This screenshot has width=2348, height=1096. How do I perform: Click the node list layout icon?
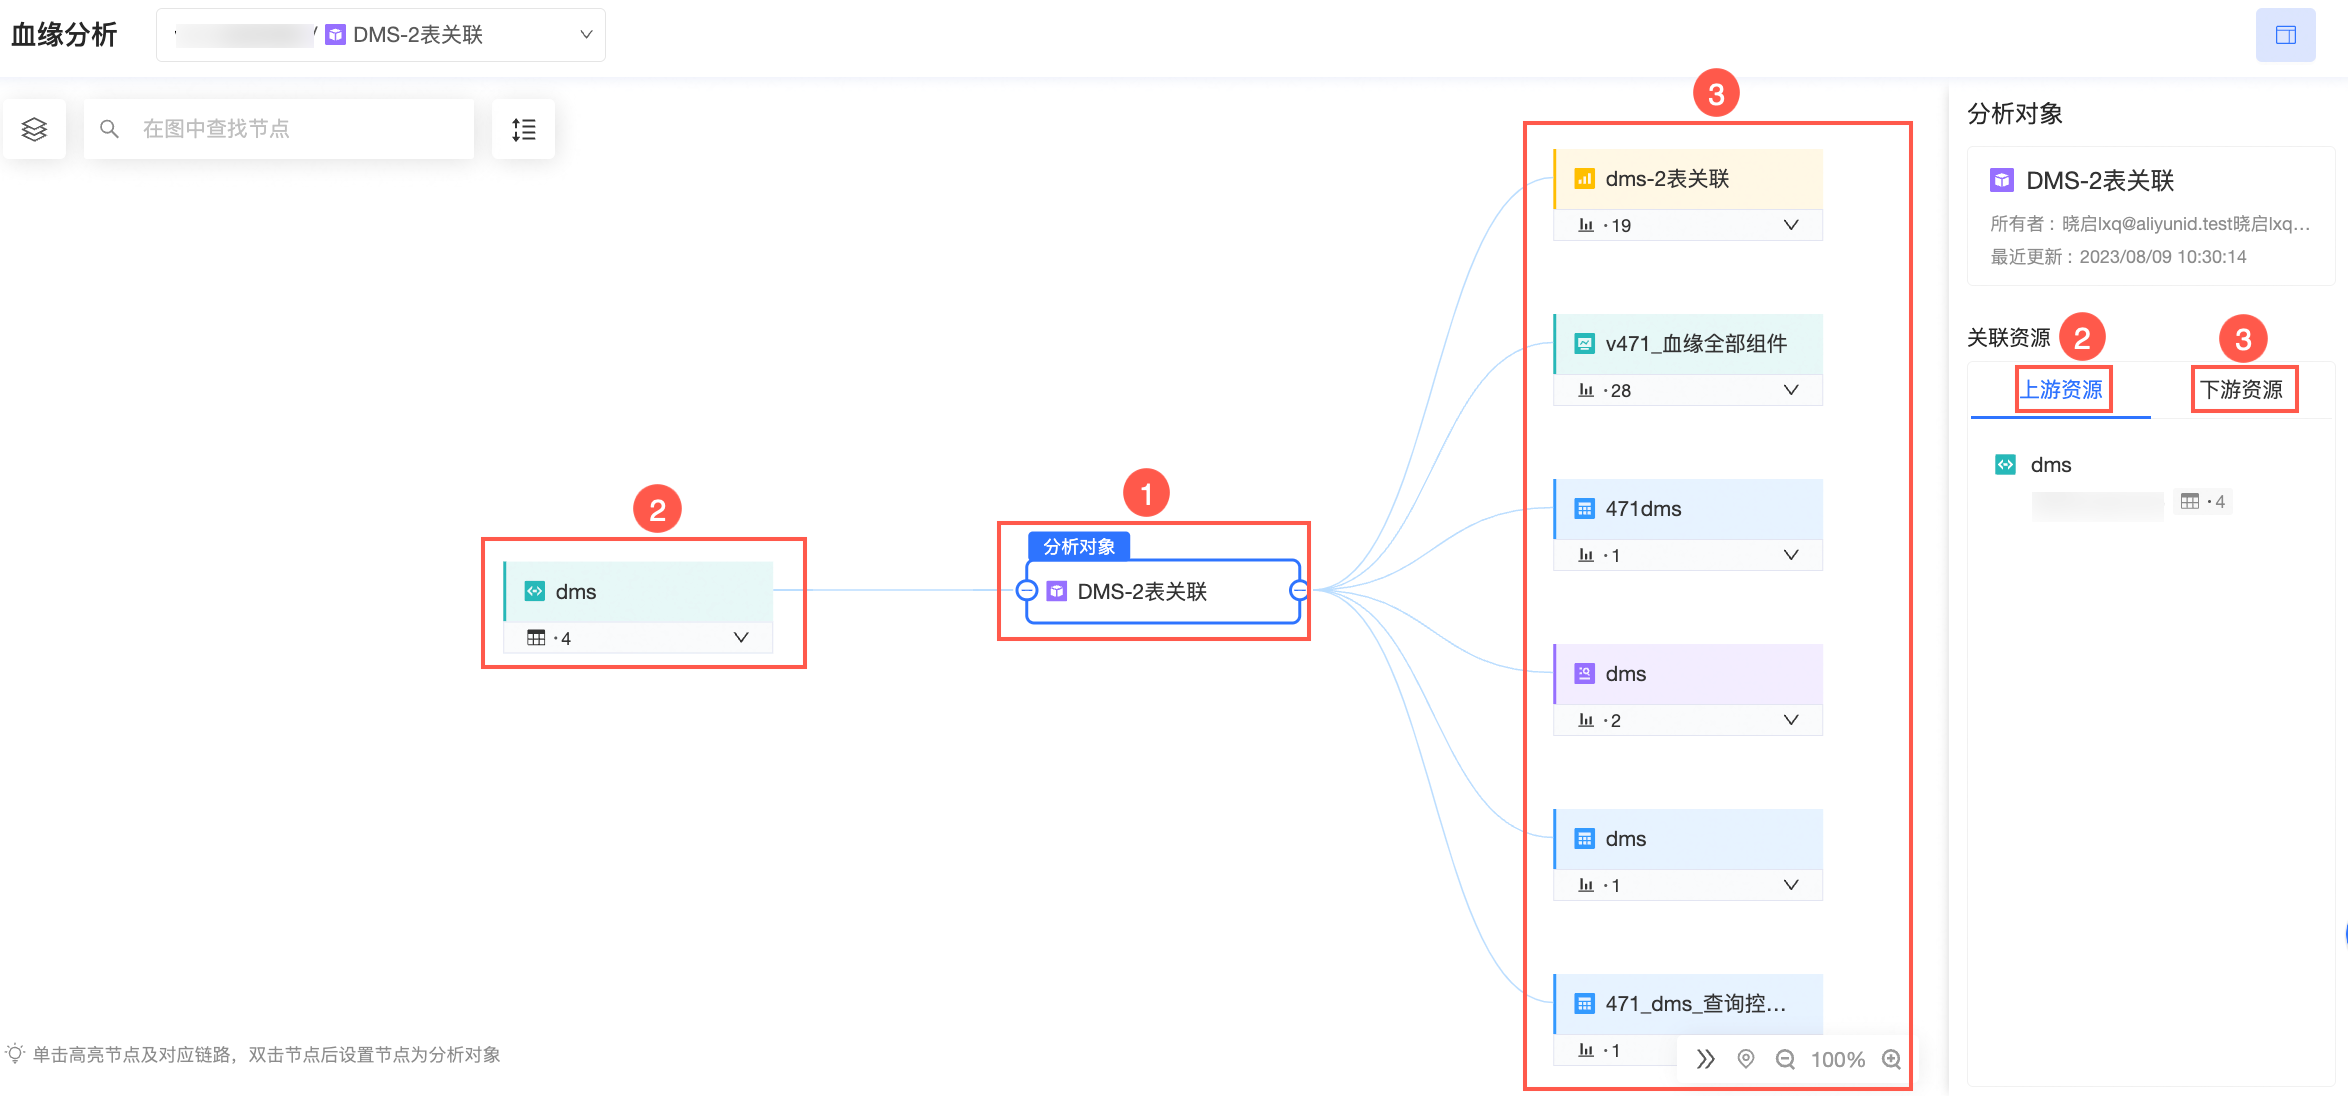[524, 129]
